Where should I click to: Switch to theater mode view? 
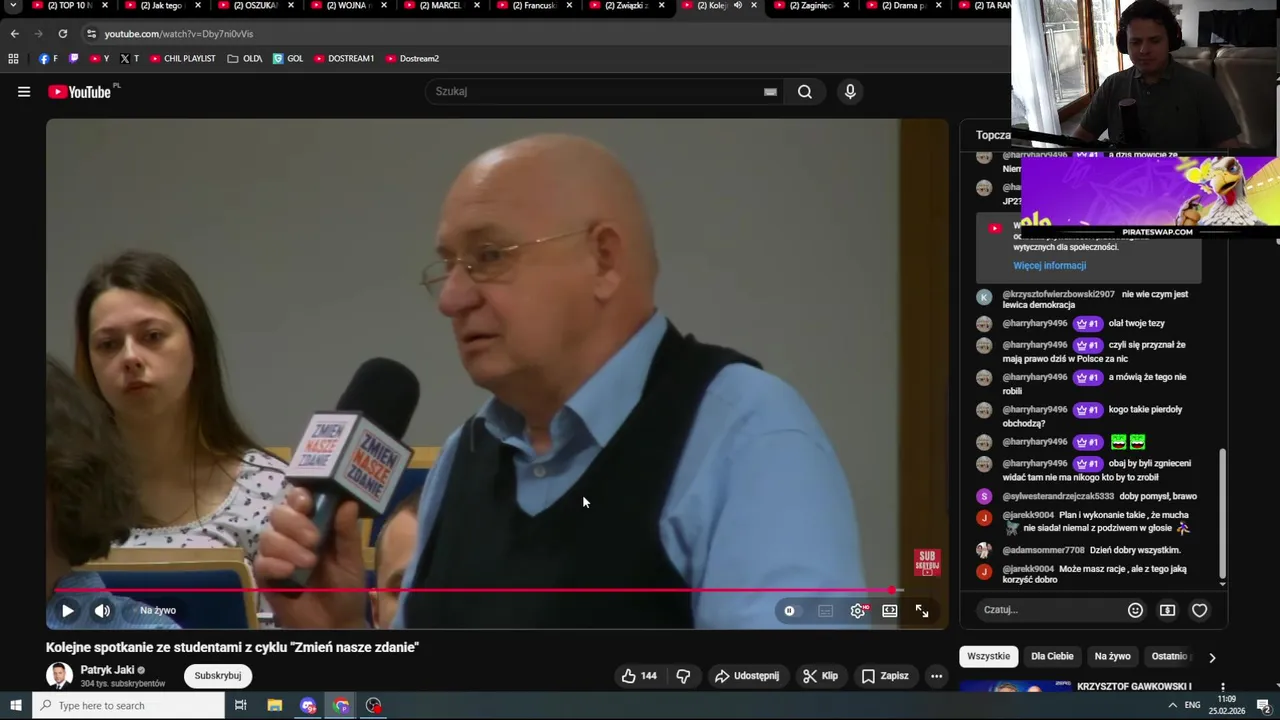890,611
